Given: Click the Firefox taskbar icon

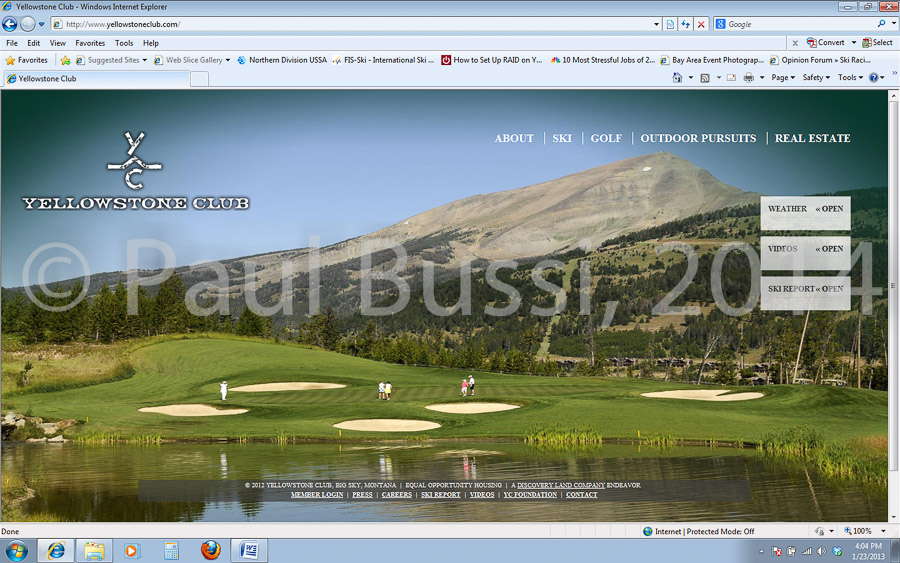Looking at the screenshot, I should pos(211,550).
